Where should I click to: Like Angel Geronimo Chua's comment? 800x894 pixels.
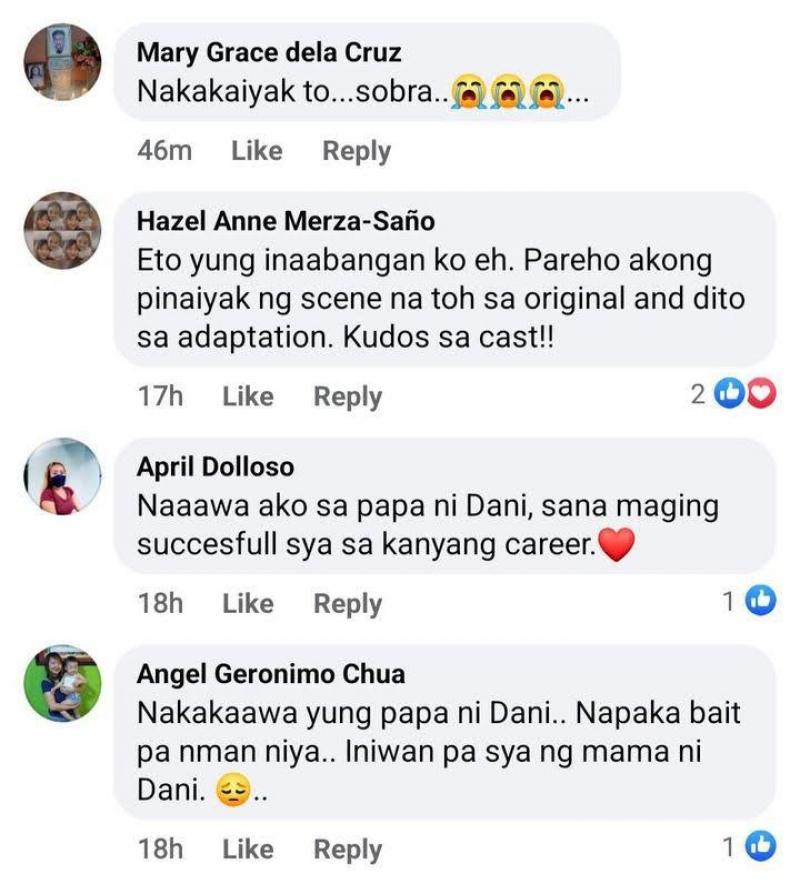pos(248,849)
